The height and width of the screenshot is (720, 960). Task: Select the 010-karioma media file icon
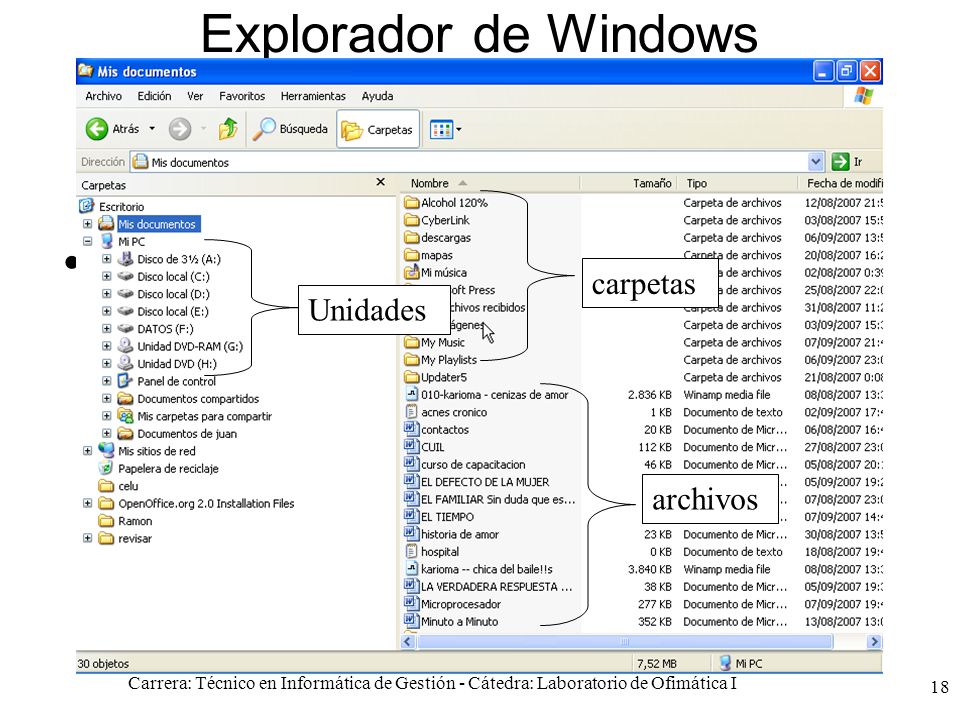click(x=411, y=394)
